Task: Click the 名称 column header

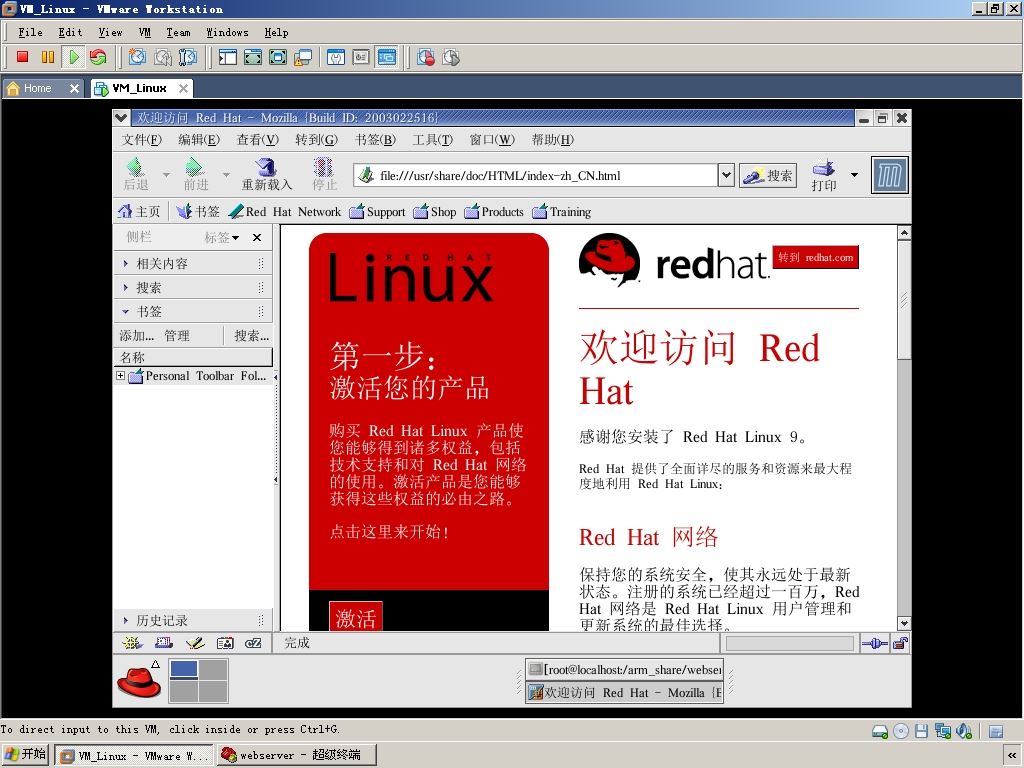Action: pos(193,357)
